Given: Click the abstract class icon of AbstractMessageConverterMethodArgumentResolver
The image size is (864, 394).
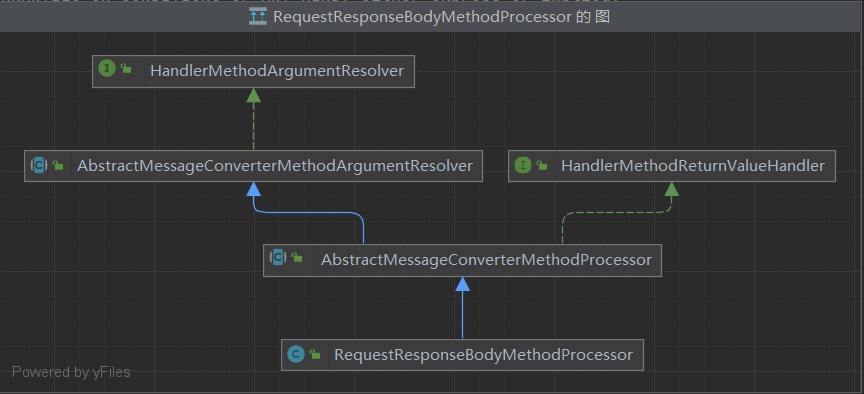Looking at the screenshot, I should click(x=39, y=165).
